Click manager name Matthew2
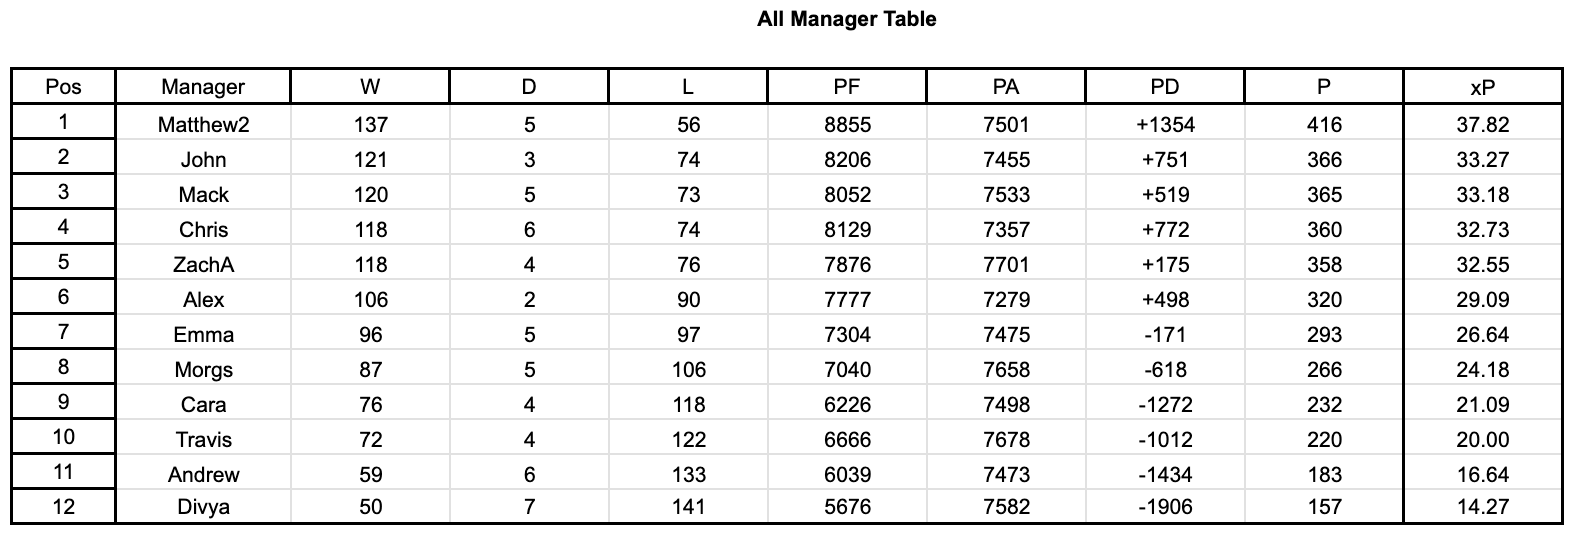Screen dimensions: 1578x538 click(203, 125)
